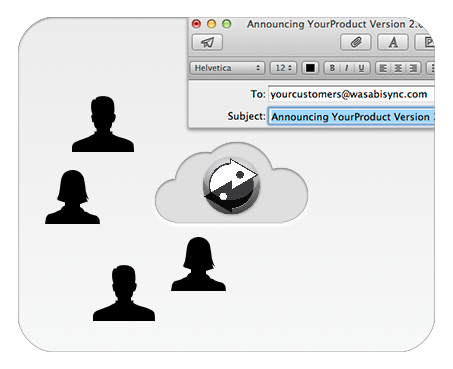Image resolution: width=453 pixels, height=369 pixels.
Task: Select the lower right female contact silhouette
Action: click(198, 264)
